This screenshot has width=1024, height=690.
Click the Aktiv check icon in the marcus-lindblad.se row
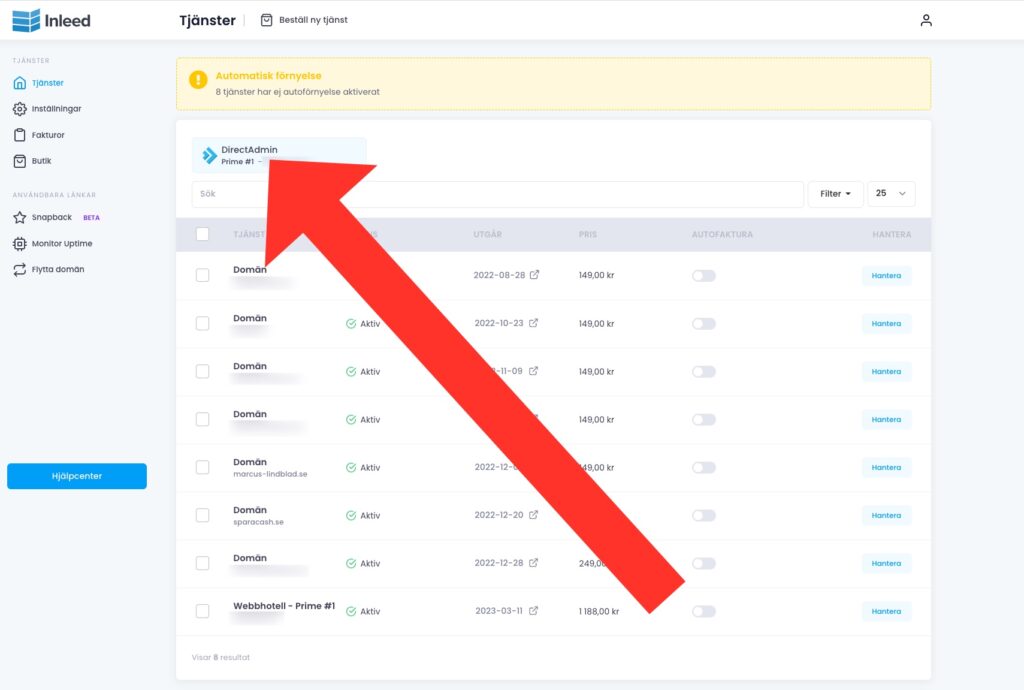coord(351,467)
